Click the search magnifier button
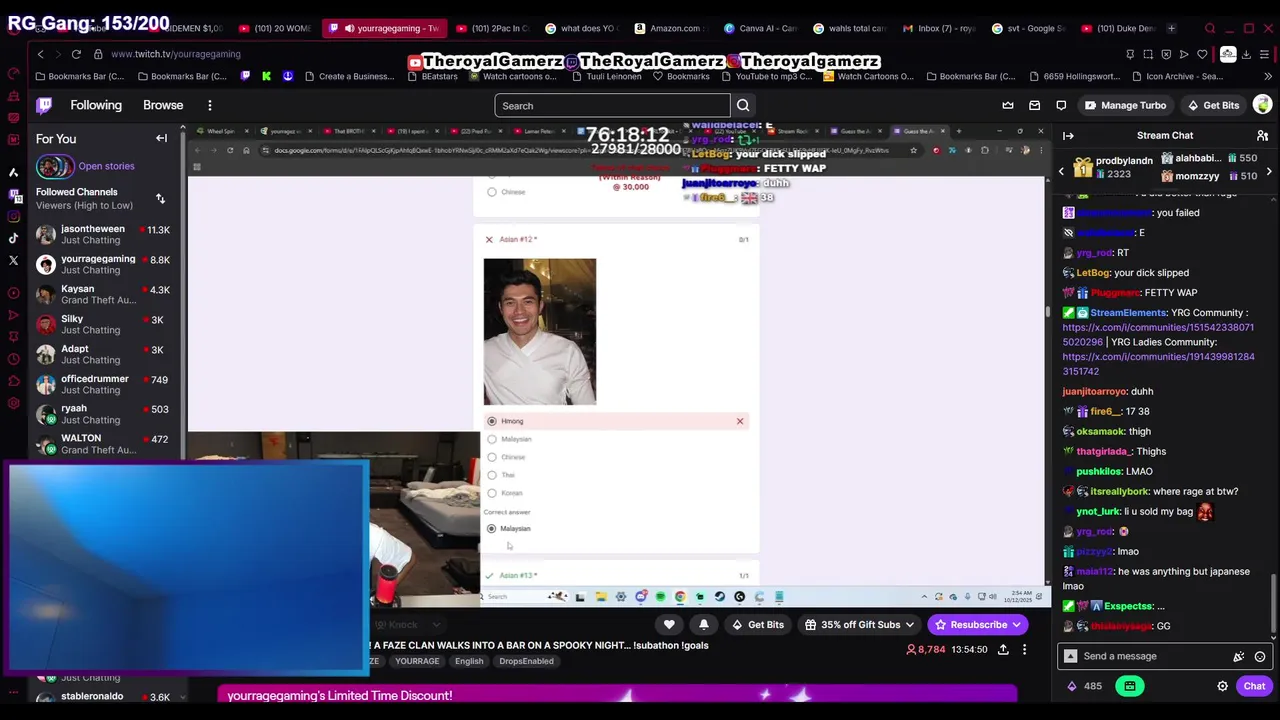The image size is (1280, 720). (x=743, y=105)
